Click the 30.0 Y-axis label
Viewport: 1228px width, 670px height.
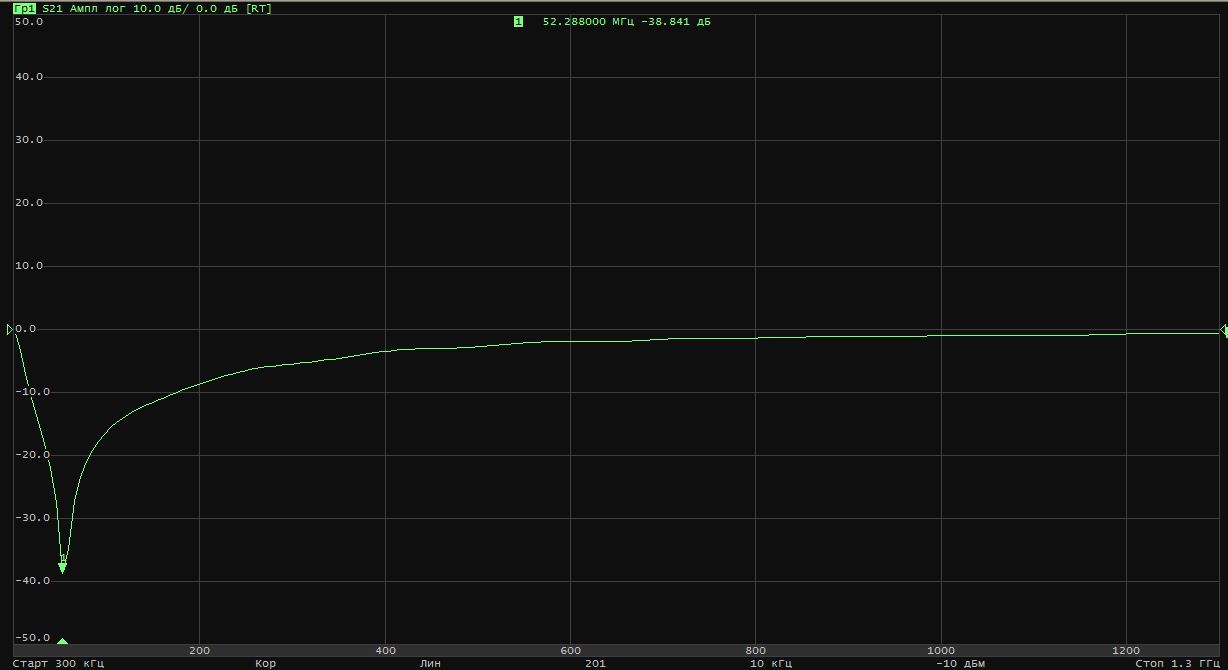28,140
